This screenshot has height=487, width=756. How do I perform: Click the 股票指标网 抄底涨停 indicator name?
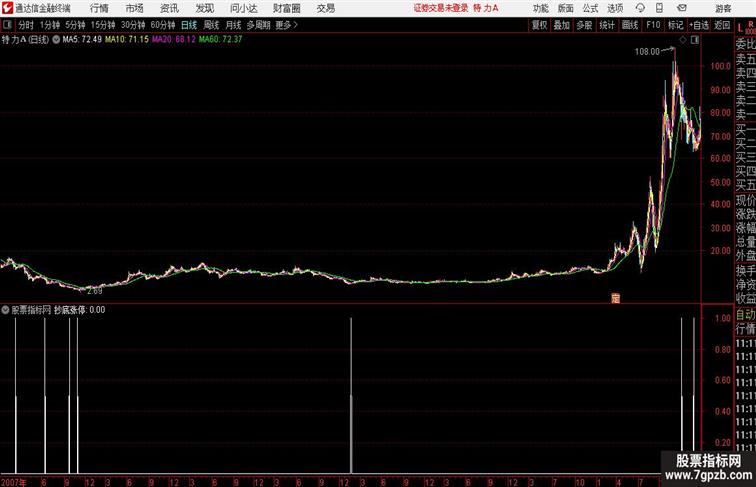[49, 310]
